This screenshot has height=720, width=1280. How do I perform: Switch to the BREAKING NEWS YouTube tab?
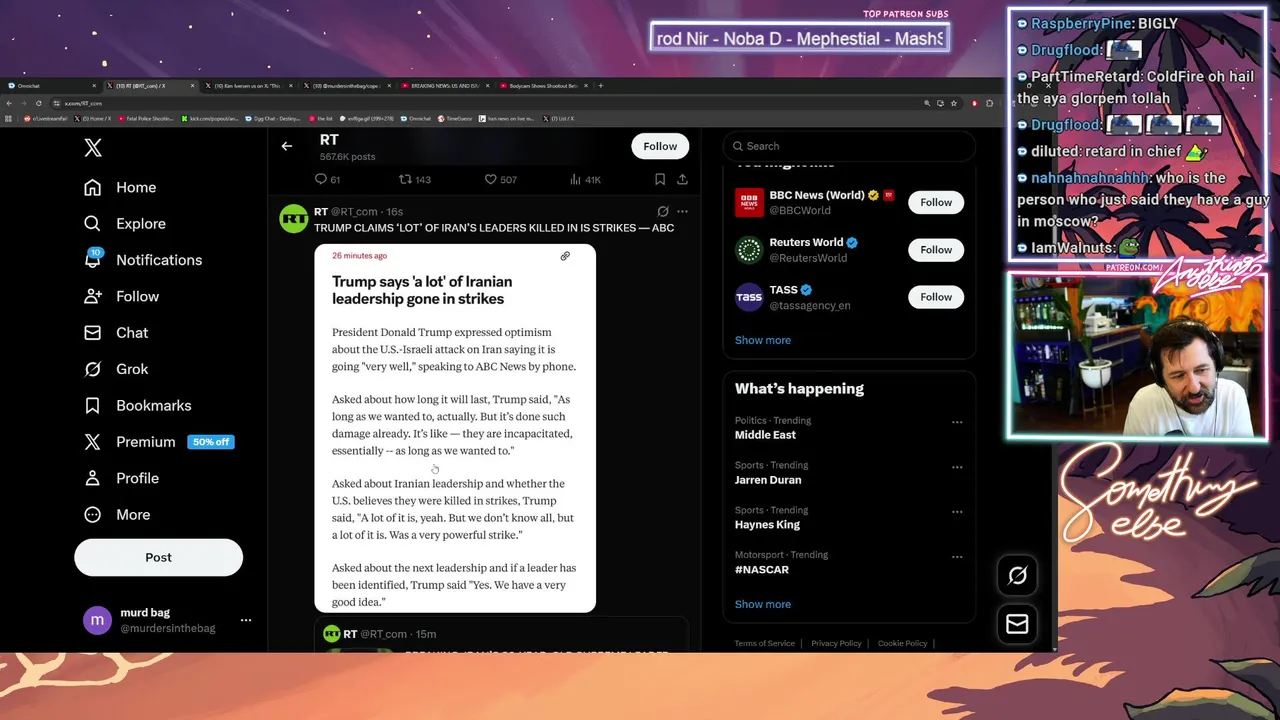click(x=444, y=86)
